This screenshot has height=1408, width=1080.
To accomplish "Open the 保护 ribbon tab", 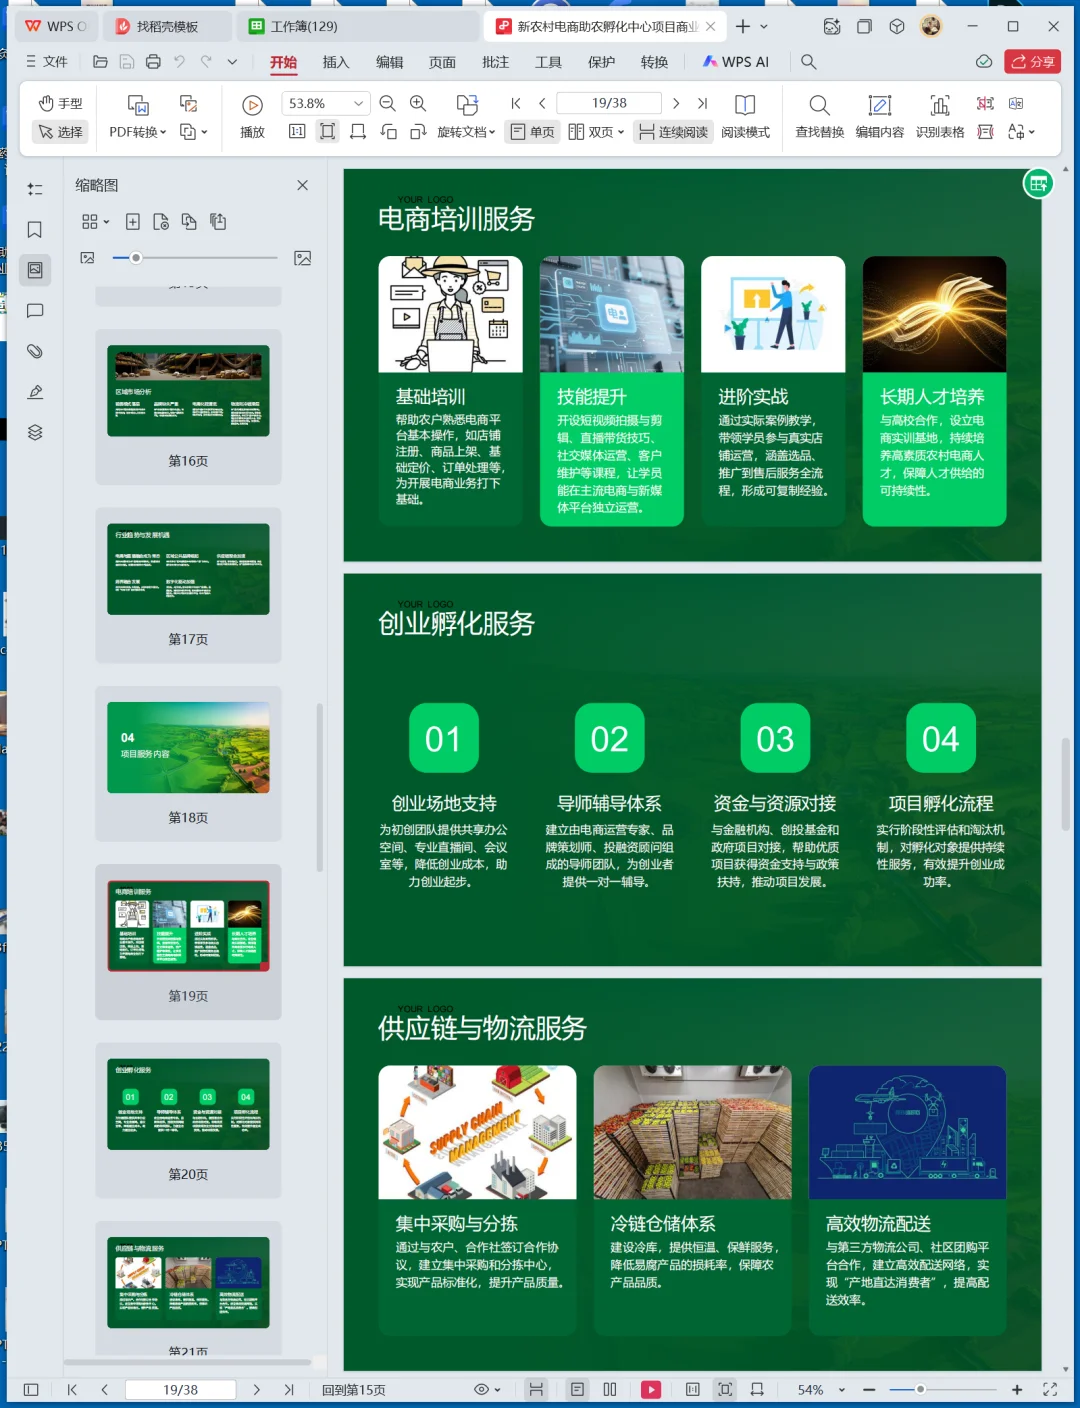I will tap(601, 62).
